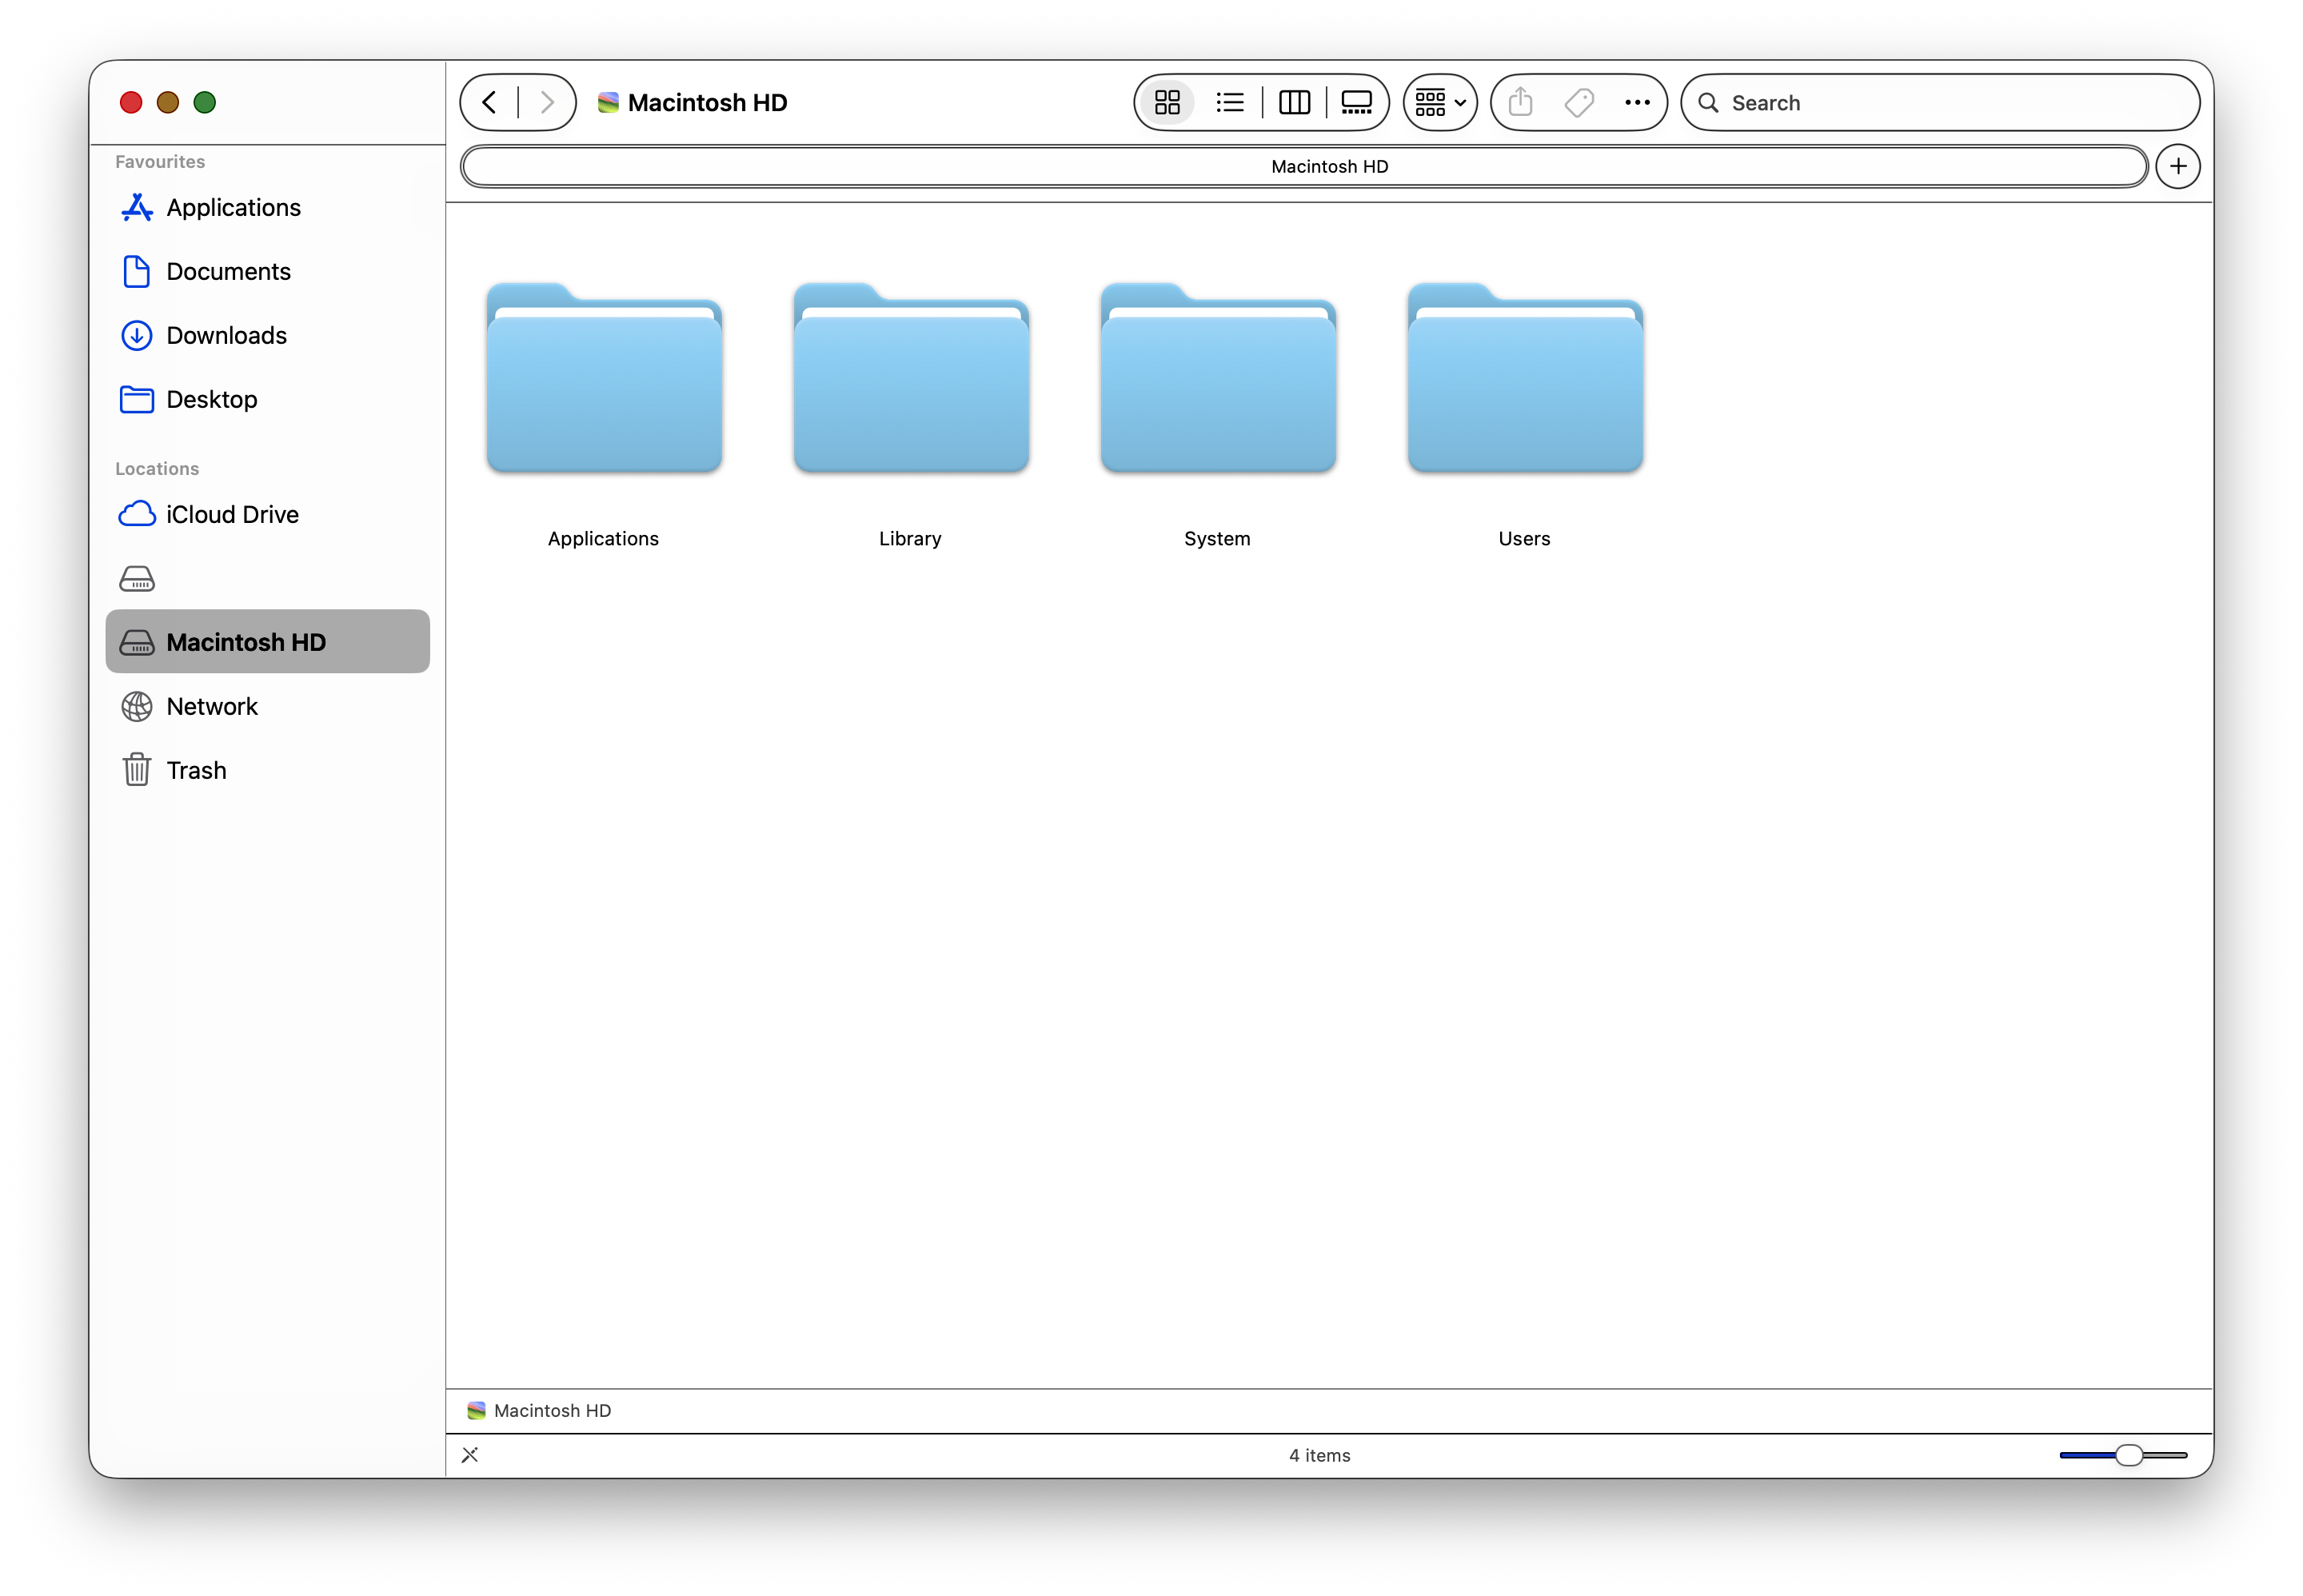This screenshot has height=1596, width=2303.
Task: Zoom the Finder window with green button
Action: pos(205,102)
